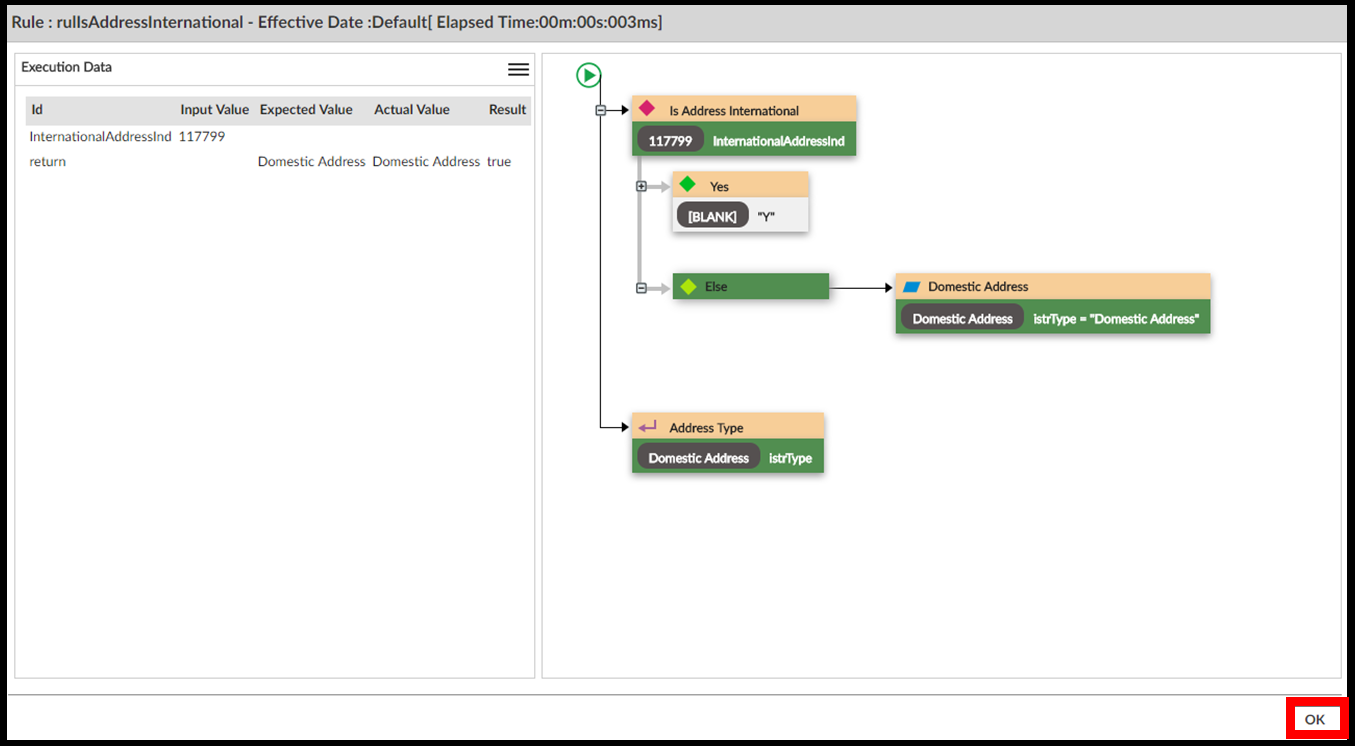This screenshot has width=1355, height=746.
Task: Select the Is Address International node title
Action: [734, 111]
